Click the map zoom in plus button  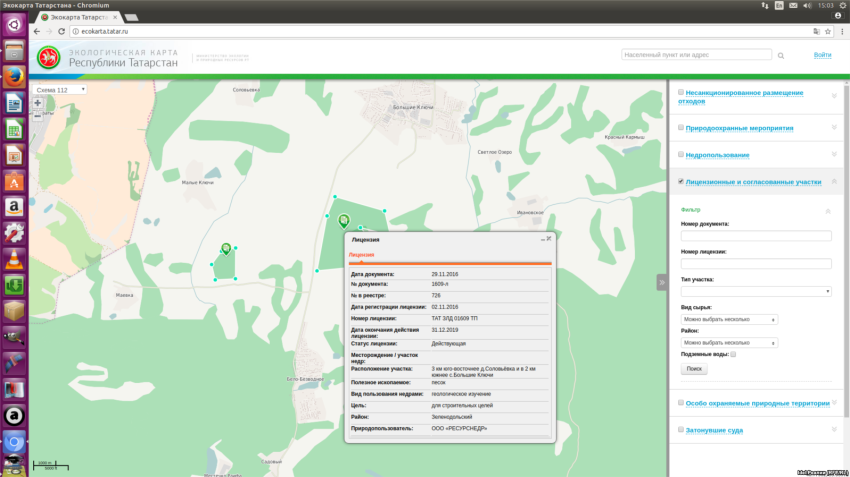[x=38, y=103]
